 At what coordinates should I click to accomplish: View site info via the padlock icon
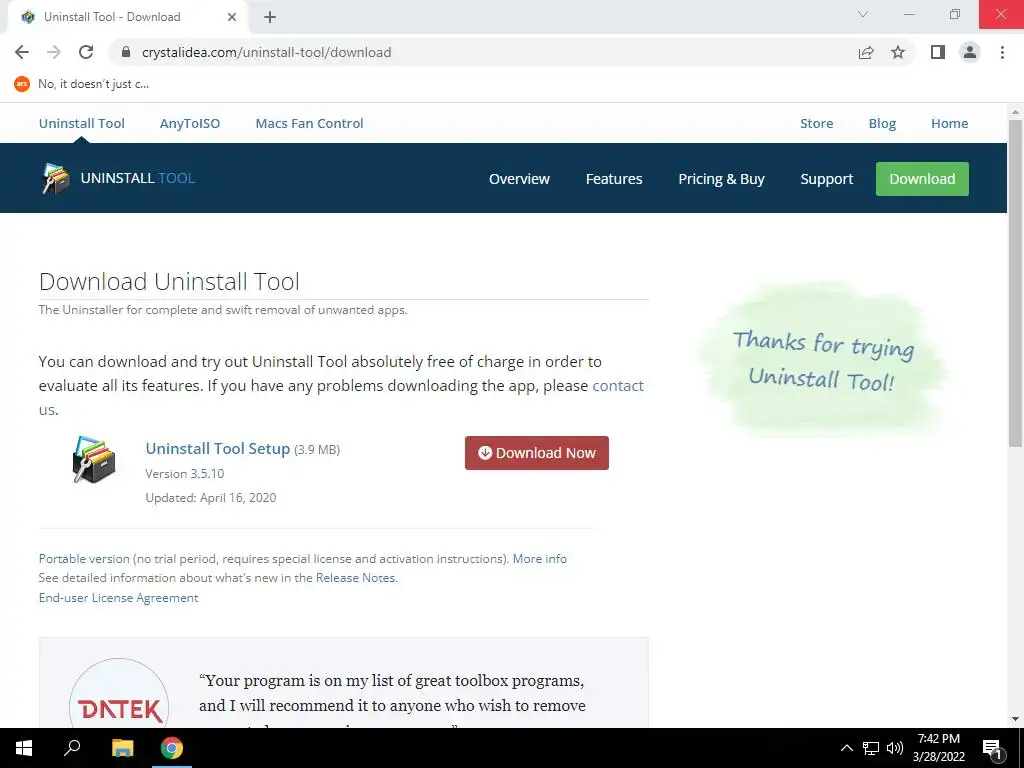pyautogui.click(x=126, y=52)
